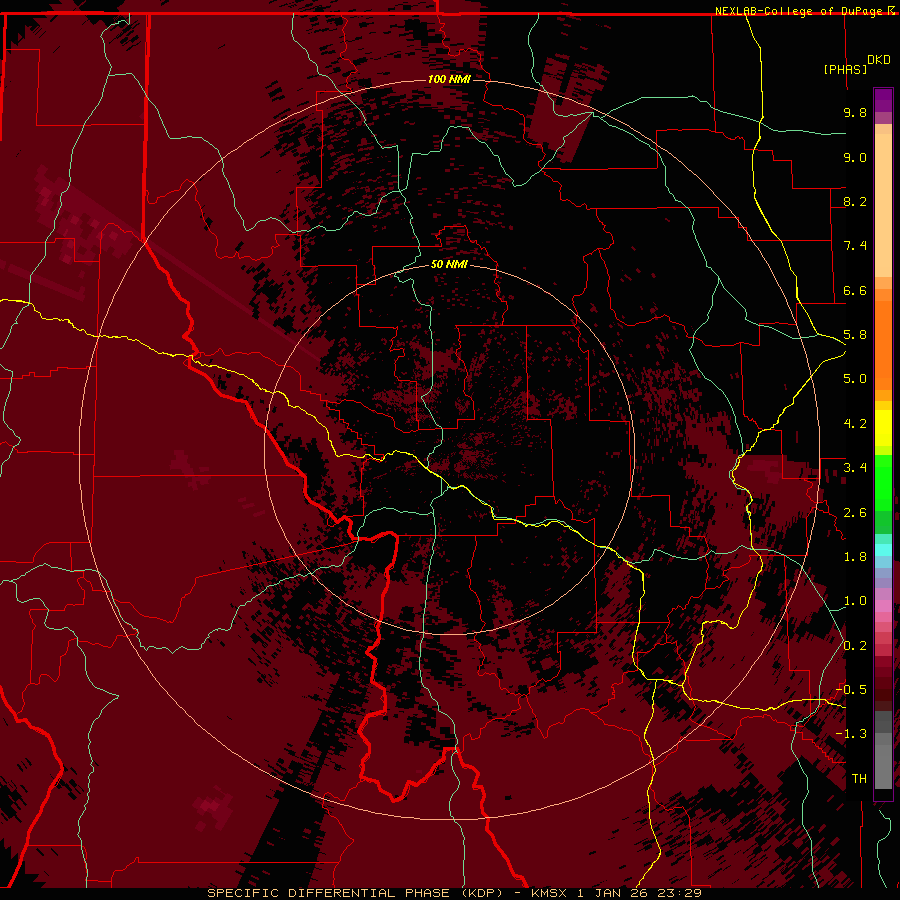Pick the pink swatch on the color bar

pos(883,606)
